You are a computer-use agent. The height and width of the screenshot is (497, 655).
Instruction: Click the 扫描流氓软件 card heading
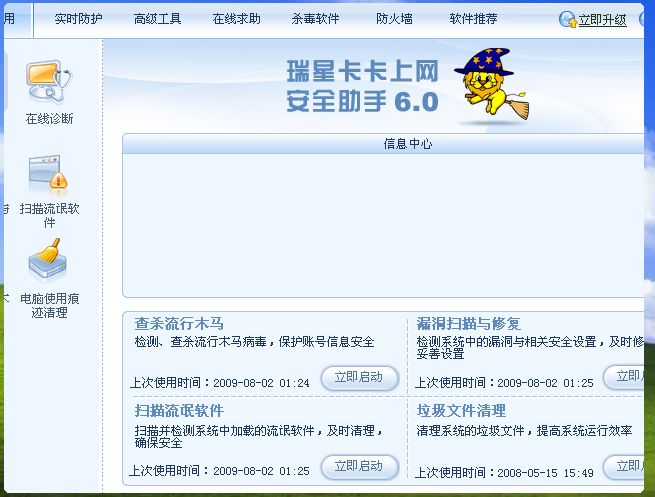[179, 411]
